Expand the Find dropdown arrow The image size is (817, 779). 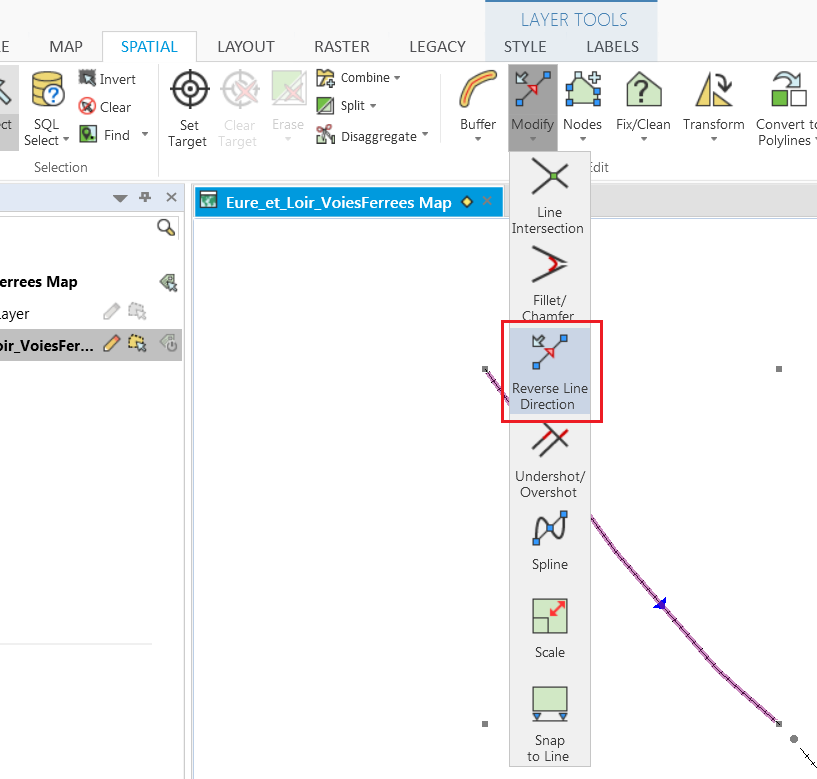click(x=145, y=134)
